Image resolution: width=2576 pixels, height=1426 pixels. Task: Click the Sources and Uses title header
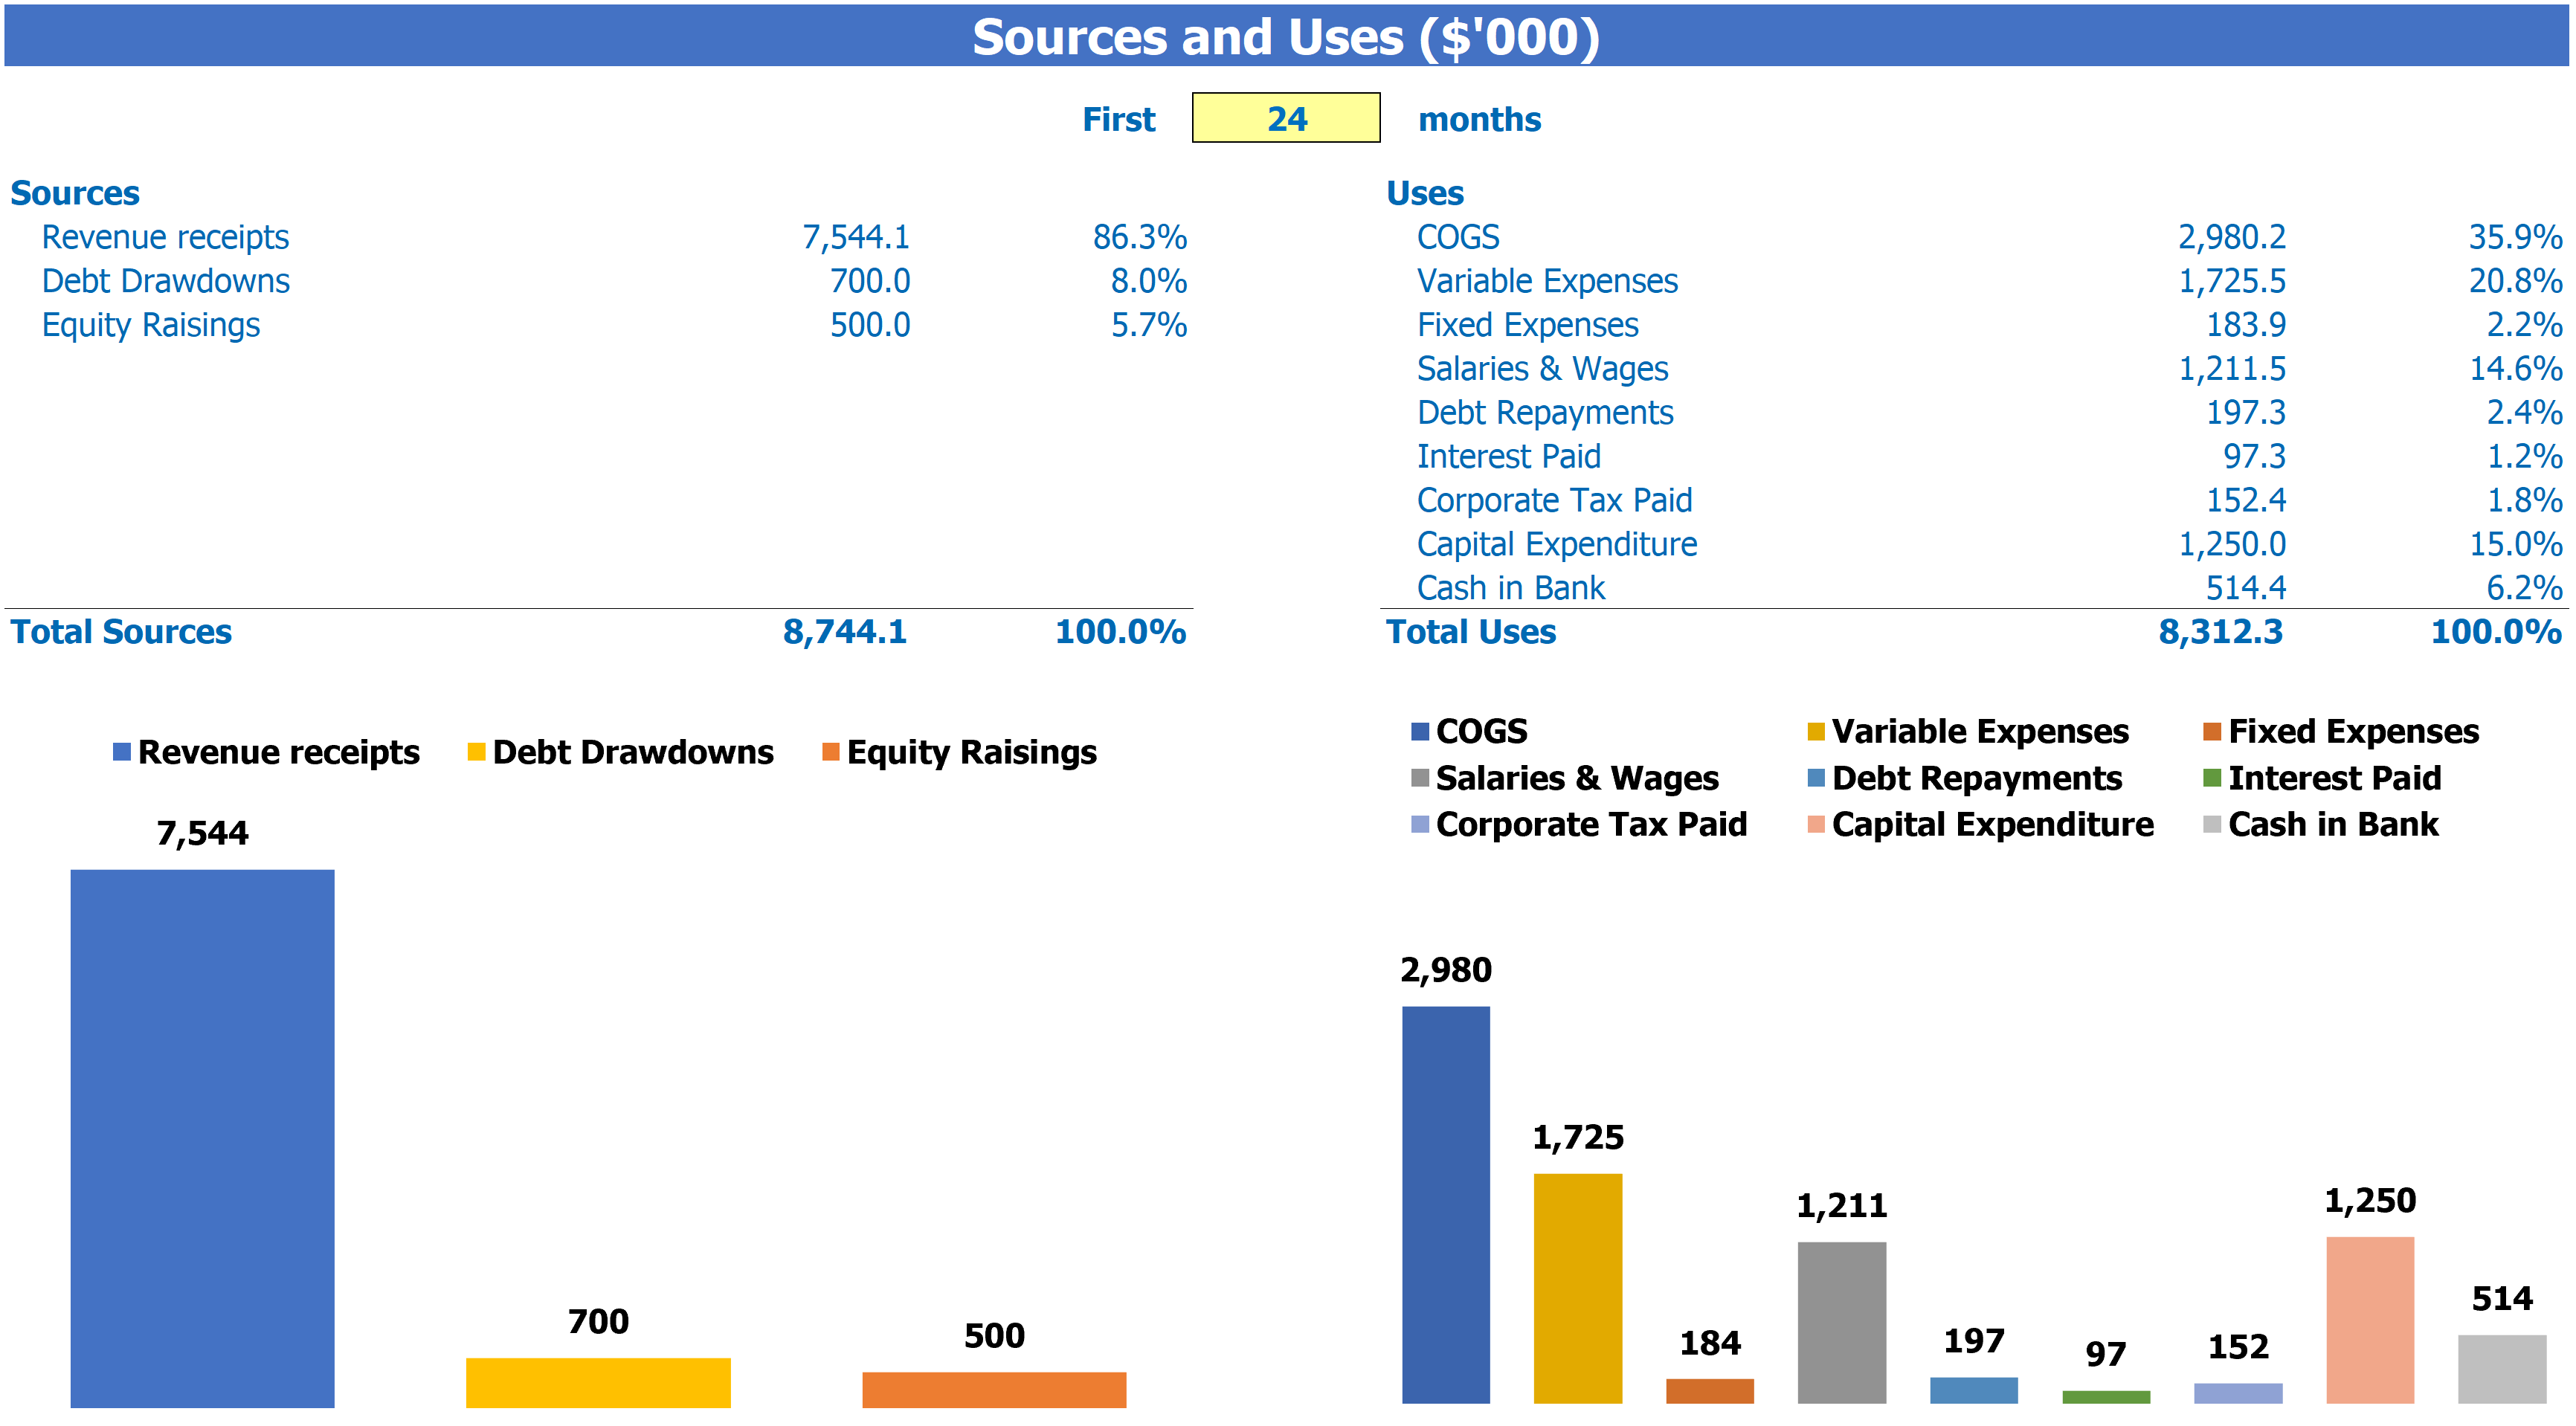coord(1286,37)
